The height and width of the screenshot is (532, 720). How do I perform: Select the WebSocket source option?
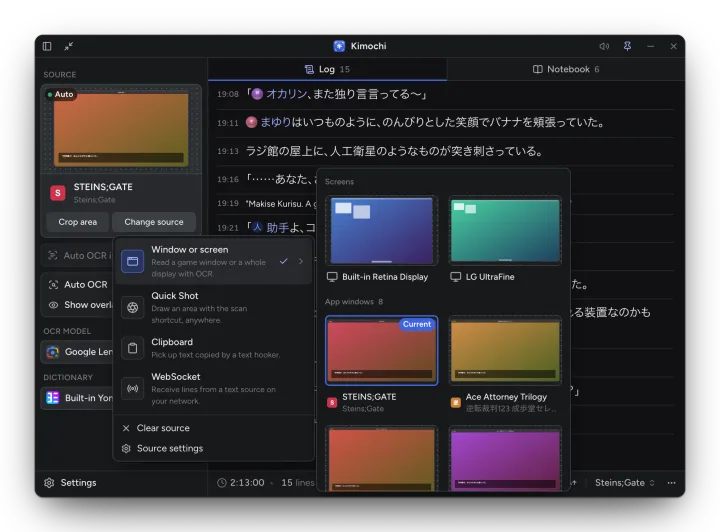(x=214, y=388)
